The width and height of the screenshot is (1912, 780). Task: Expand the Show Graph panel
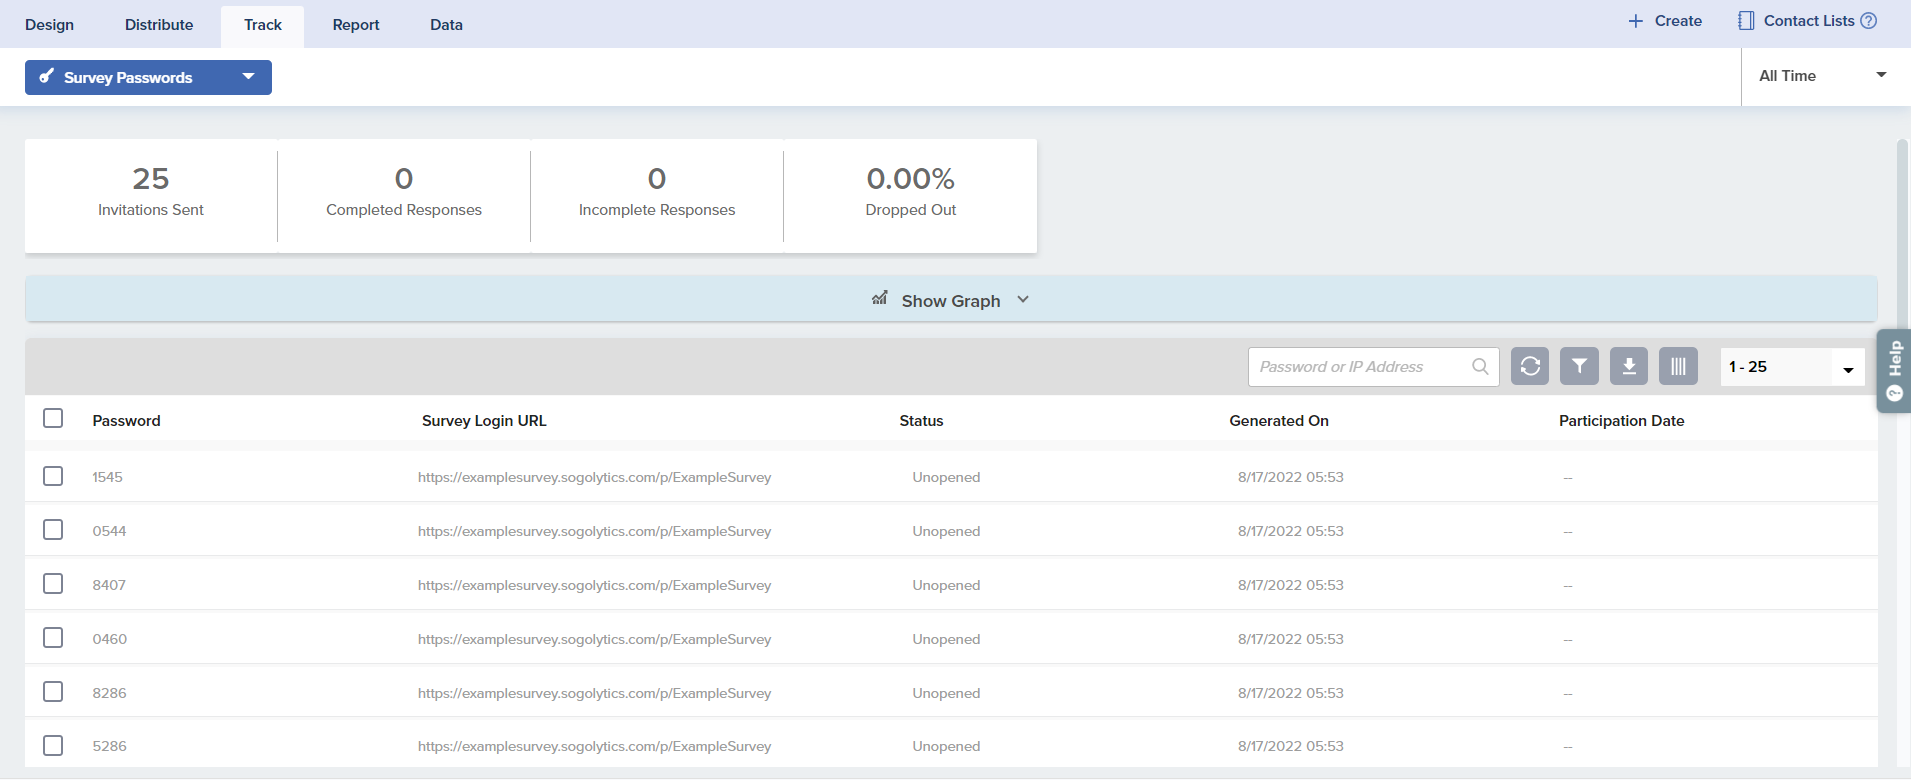pyautogui.click(x=950, y=300)
